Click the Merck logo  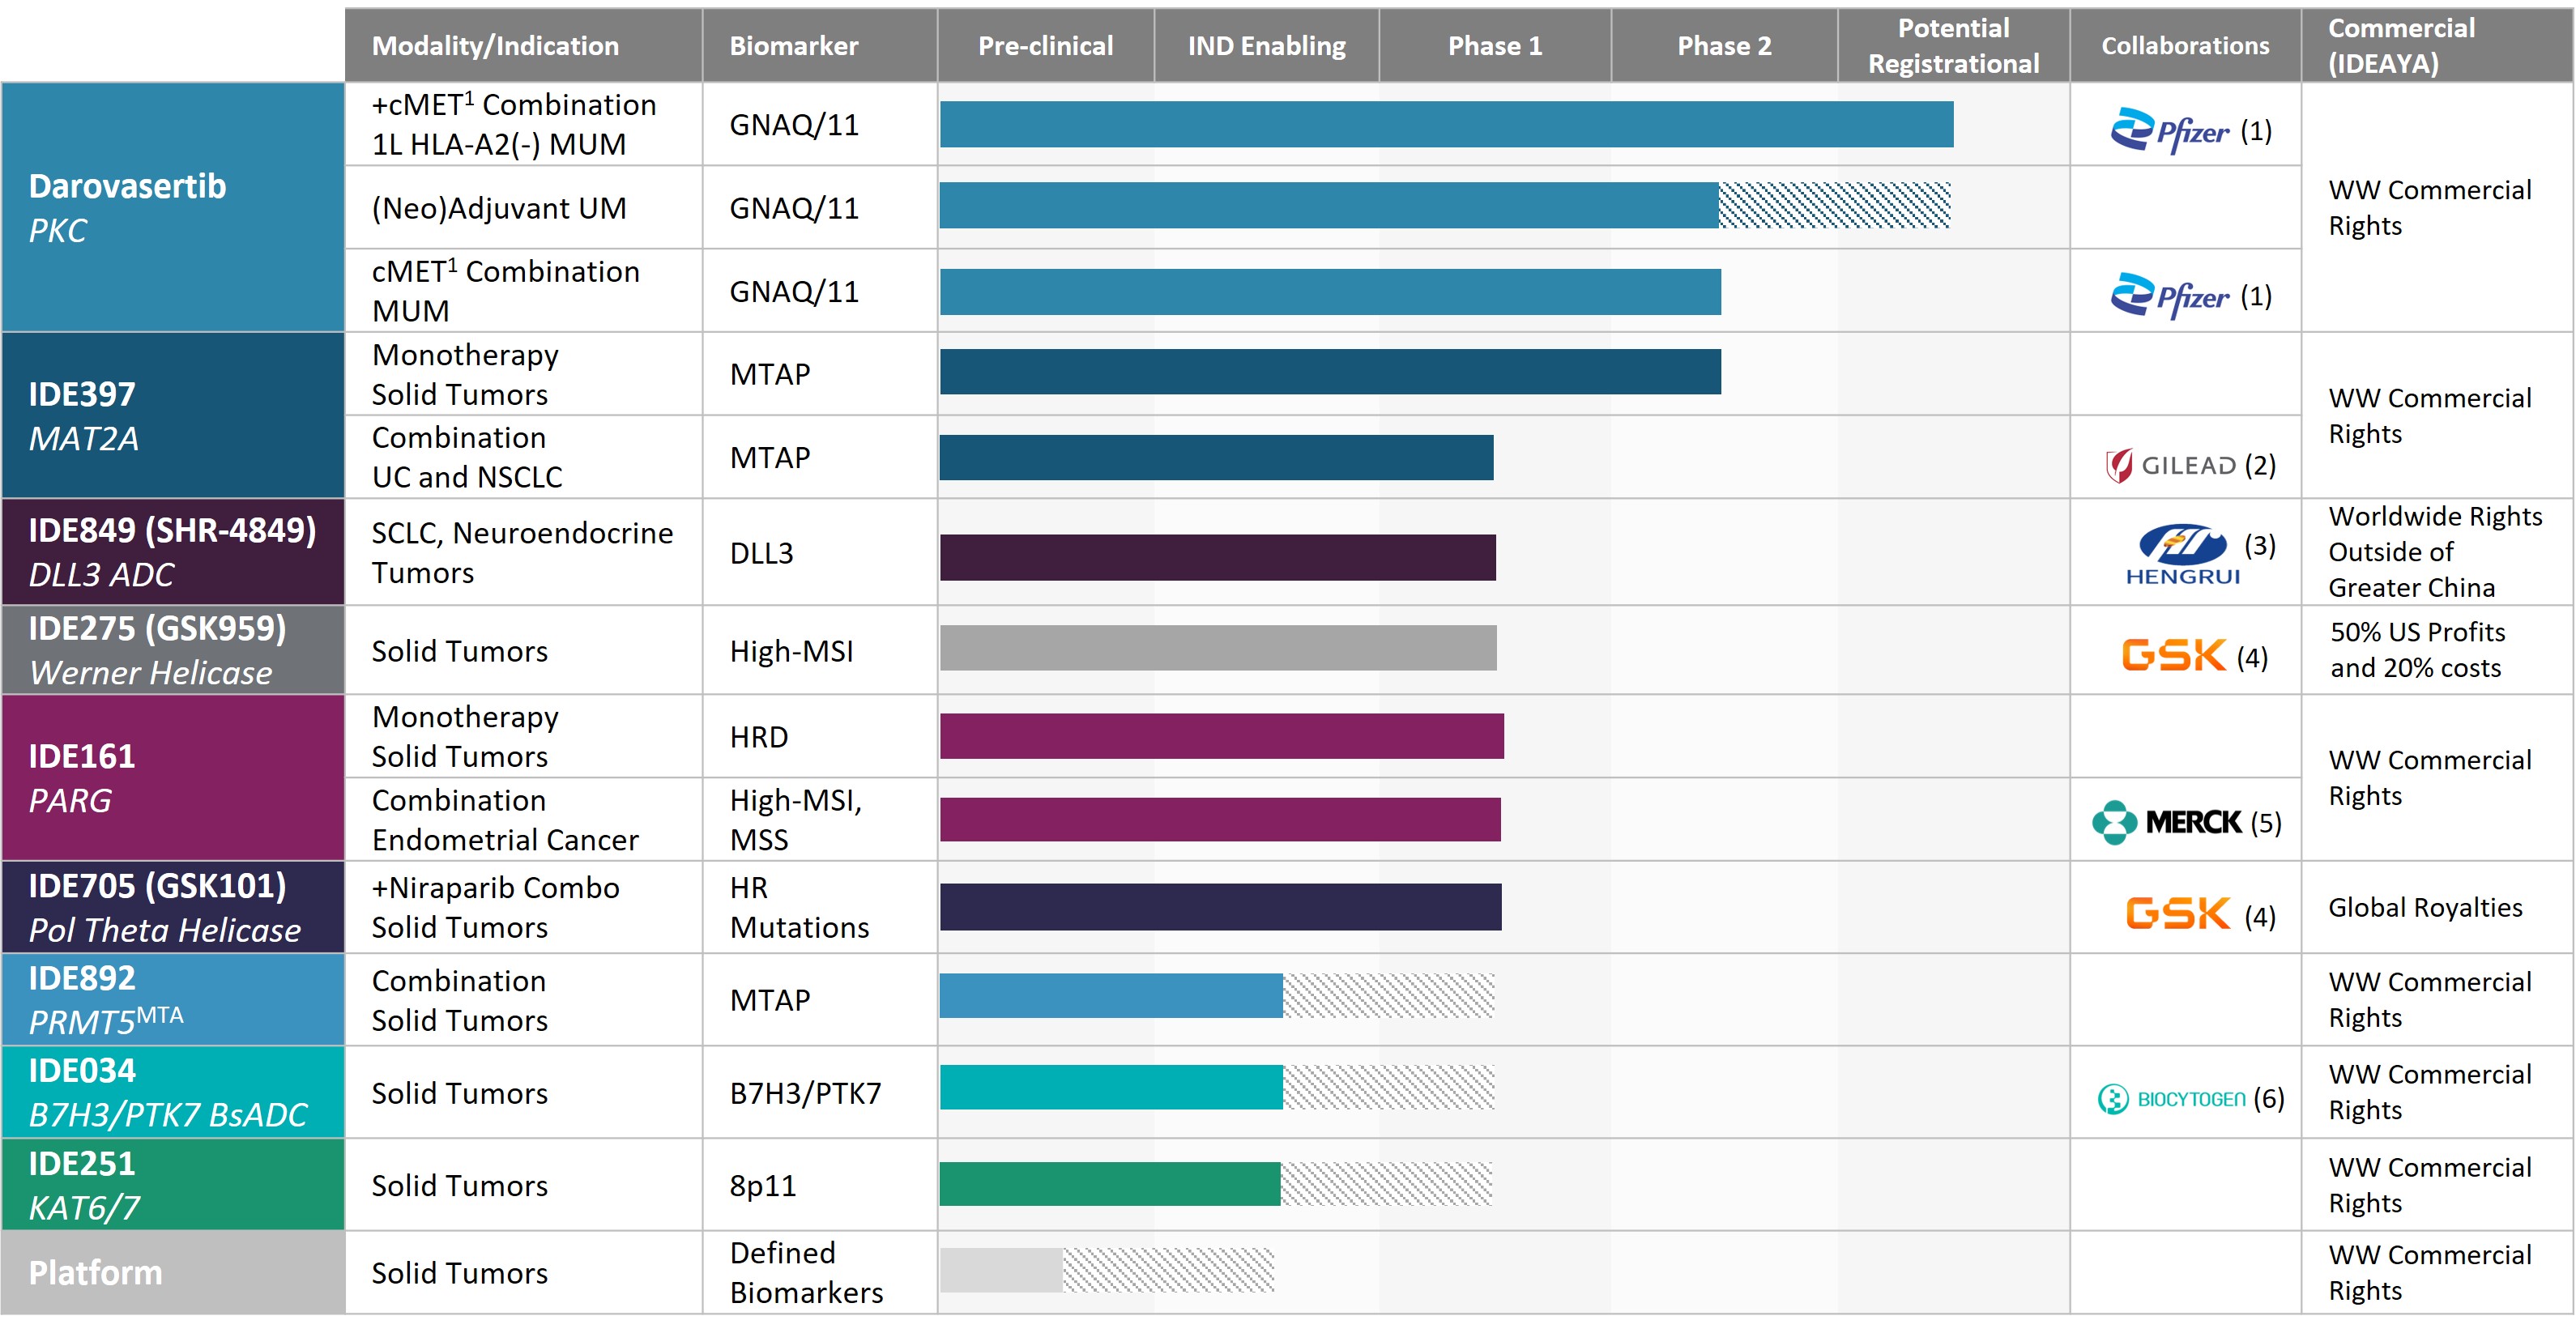pos(2167,823)
